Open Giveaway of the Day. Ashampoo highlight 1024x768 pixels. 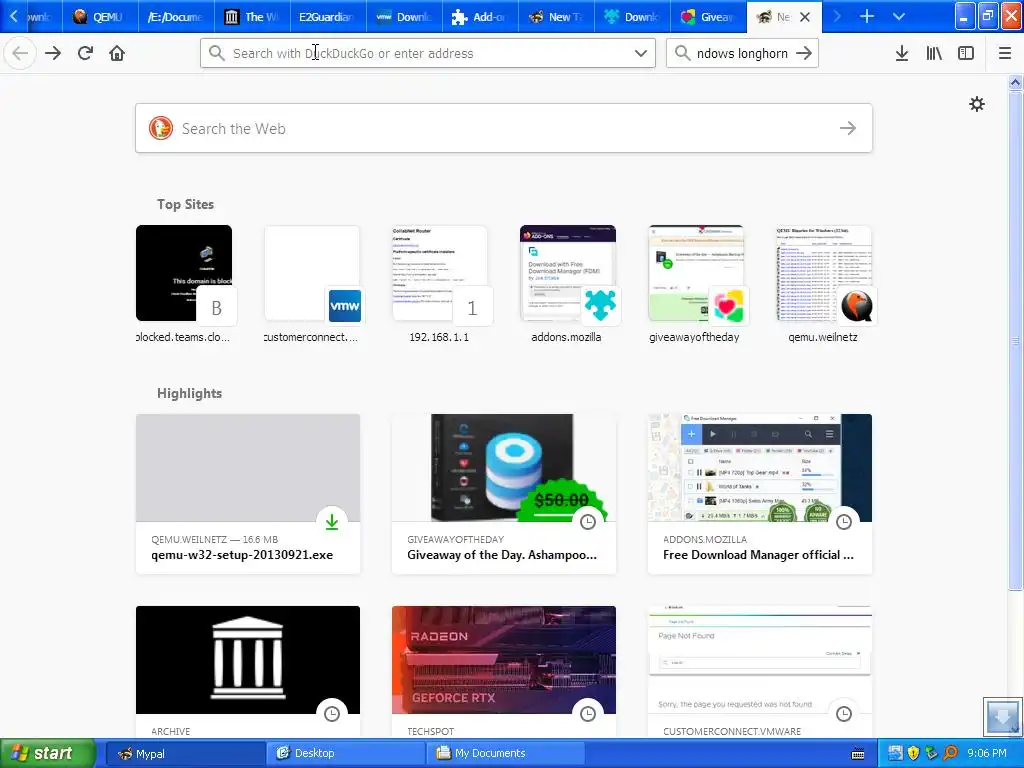(504, 494)
